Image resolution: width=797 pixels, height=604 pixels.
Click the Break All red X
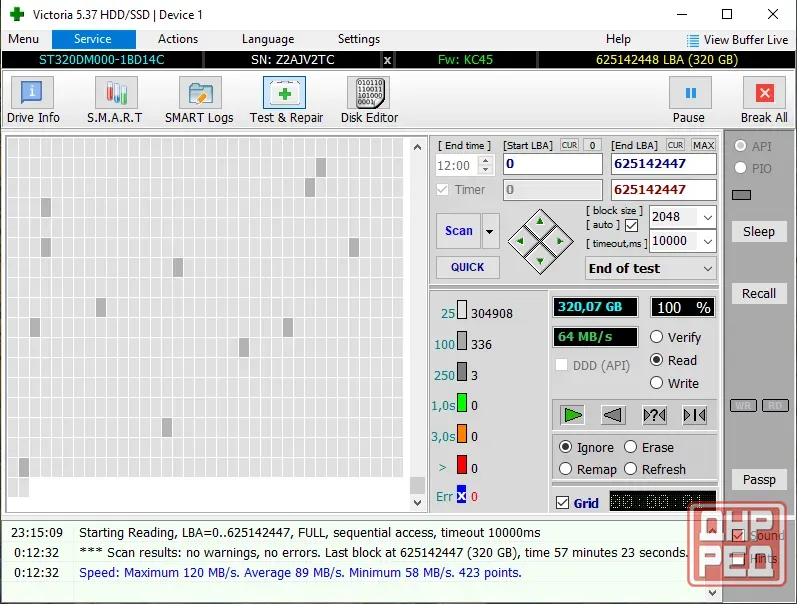point(764,93)
